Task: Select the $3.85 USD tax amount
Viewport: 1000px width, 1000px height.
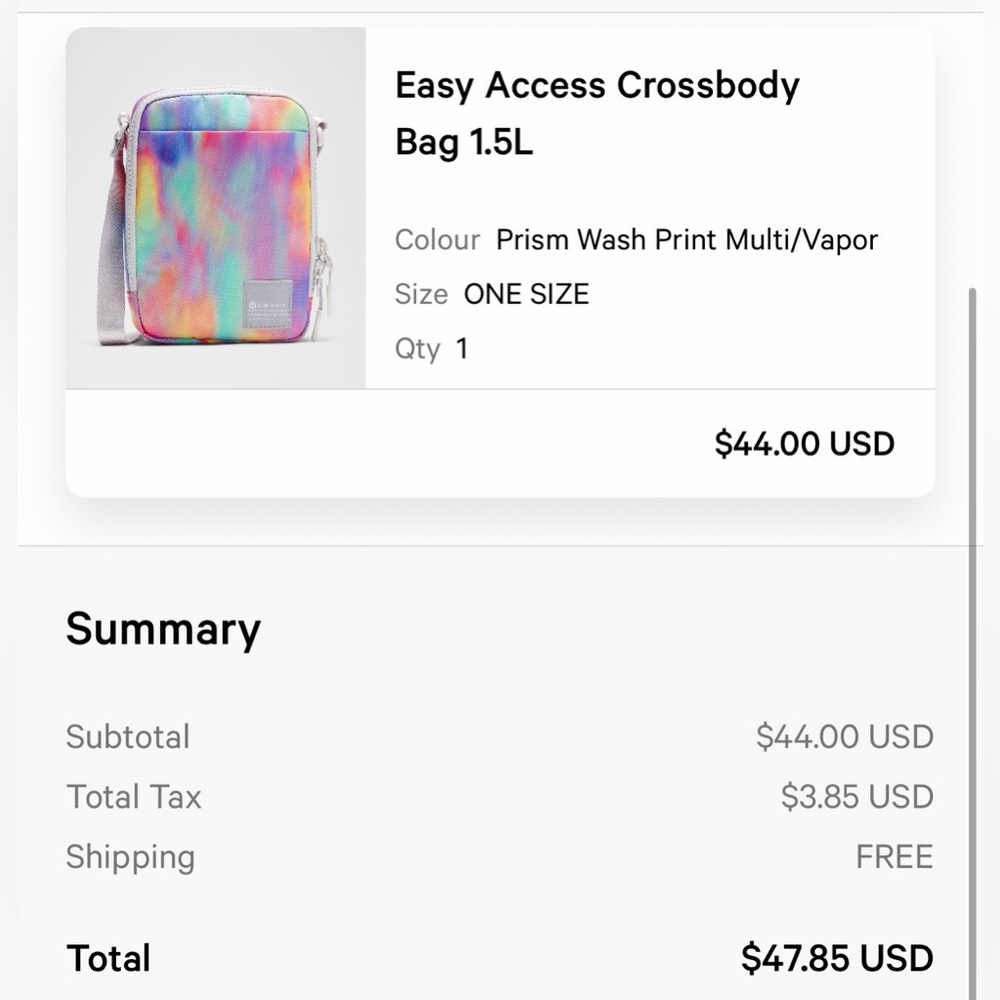Action: 855,797
